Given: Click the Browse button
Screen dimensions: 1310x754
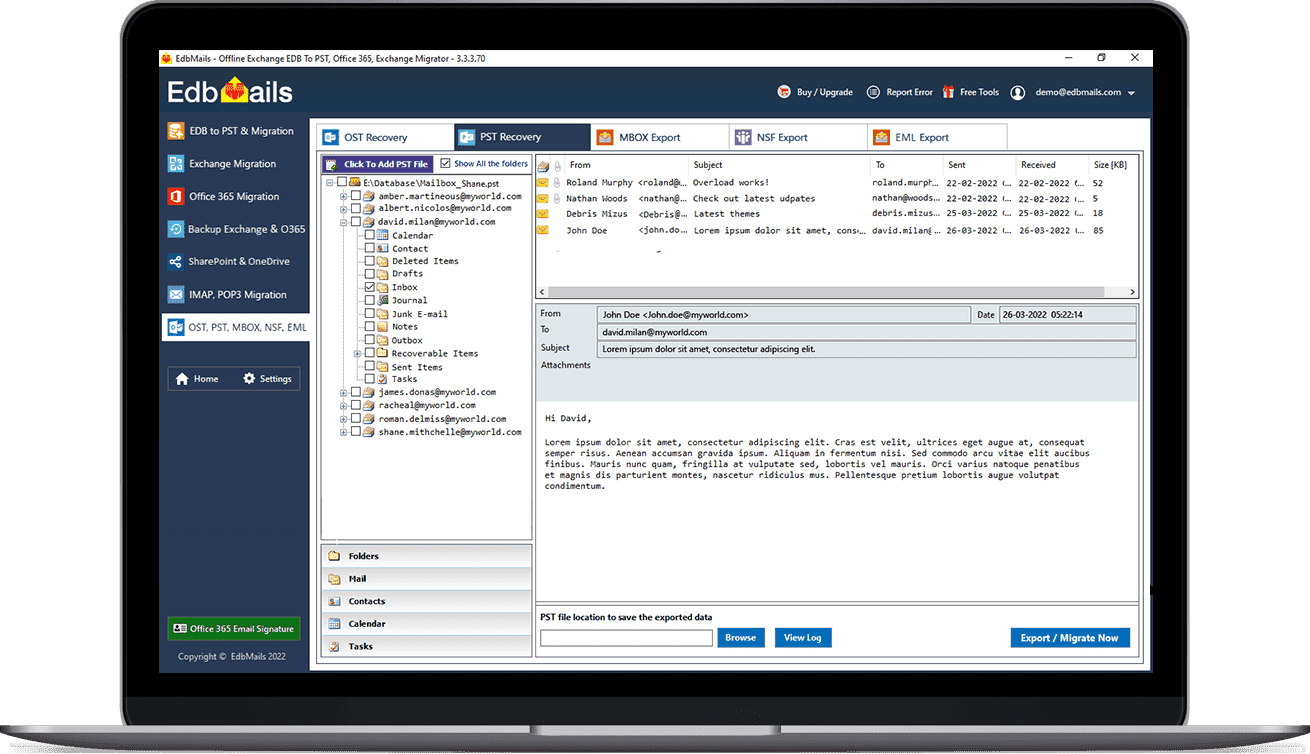Looking at the screenshot, I should (x=741, y=637).
